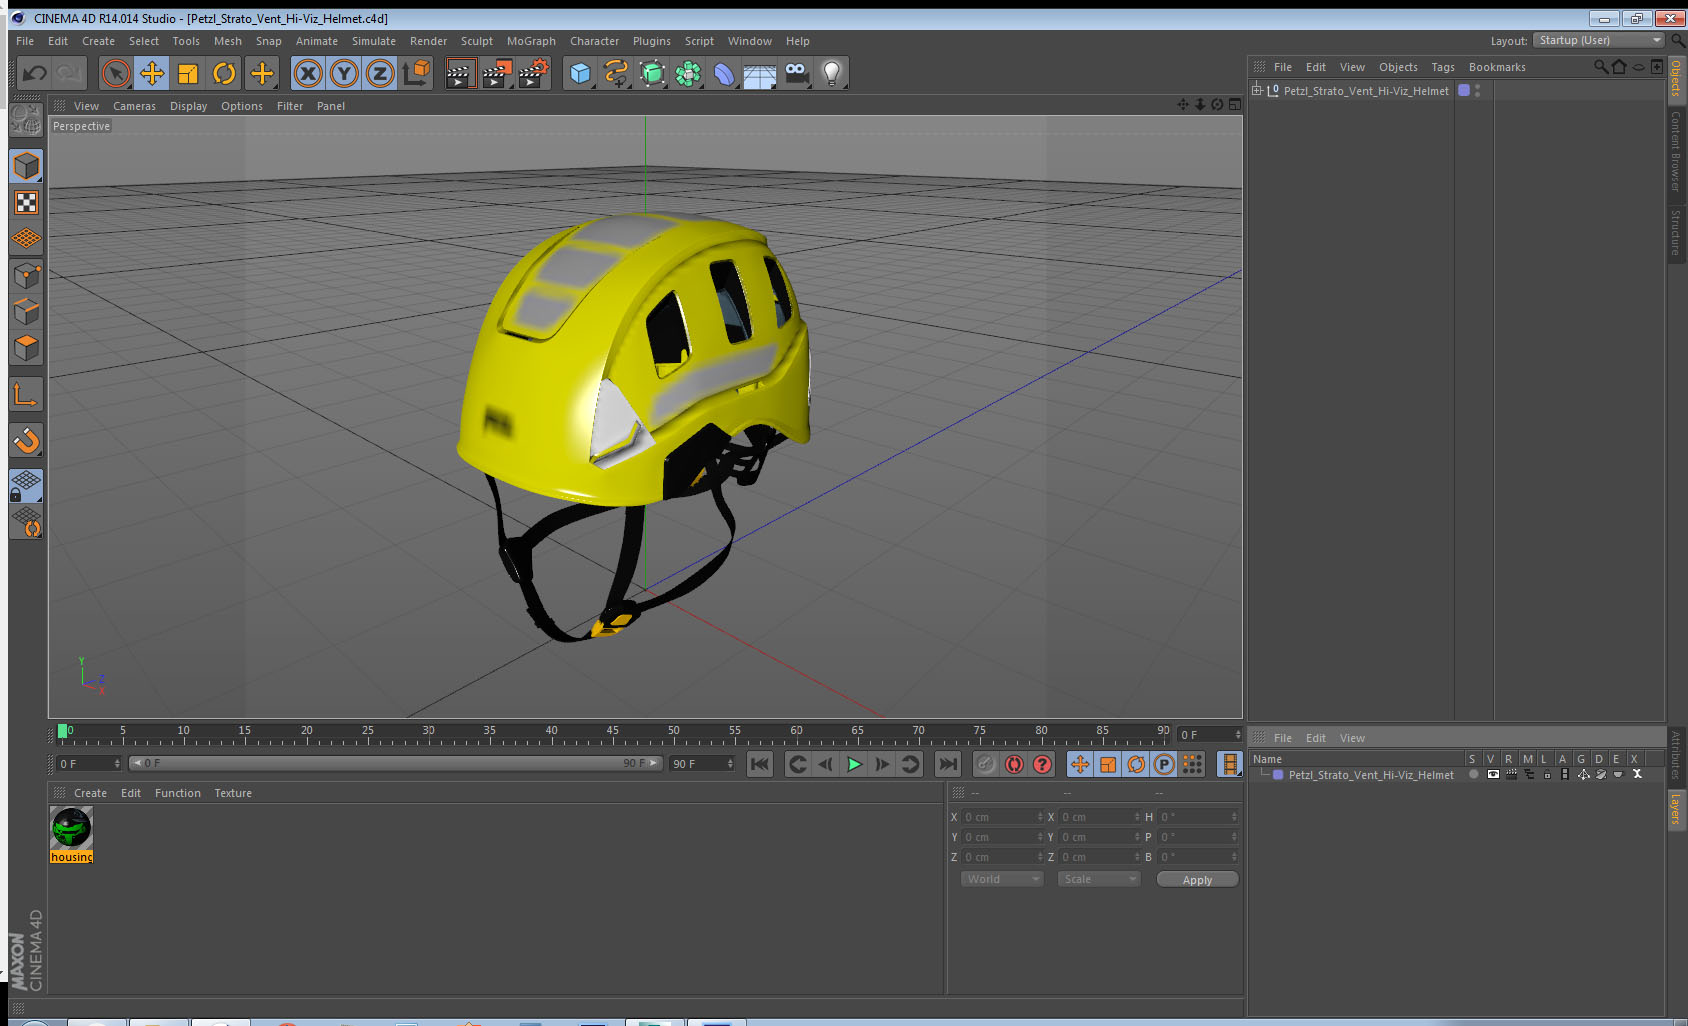Activate the Scale tool in top toolbar
The width and height of the screenshot is (1688, 1026).
188,73
